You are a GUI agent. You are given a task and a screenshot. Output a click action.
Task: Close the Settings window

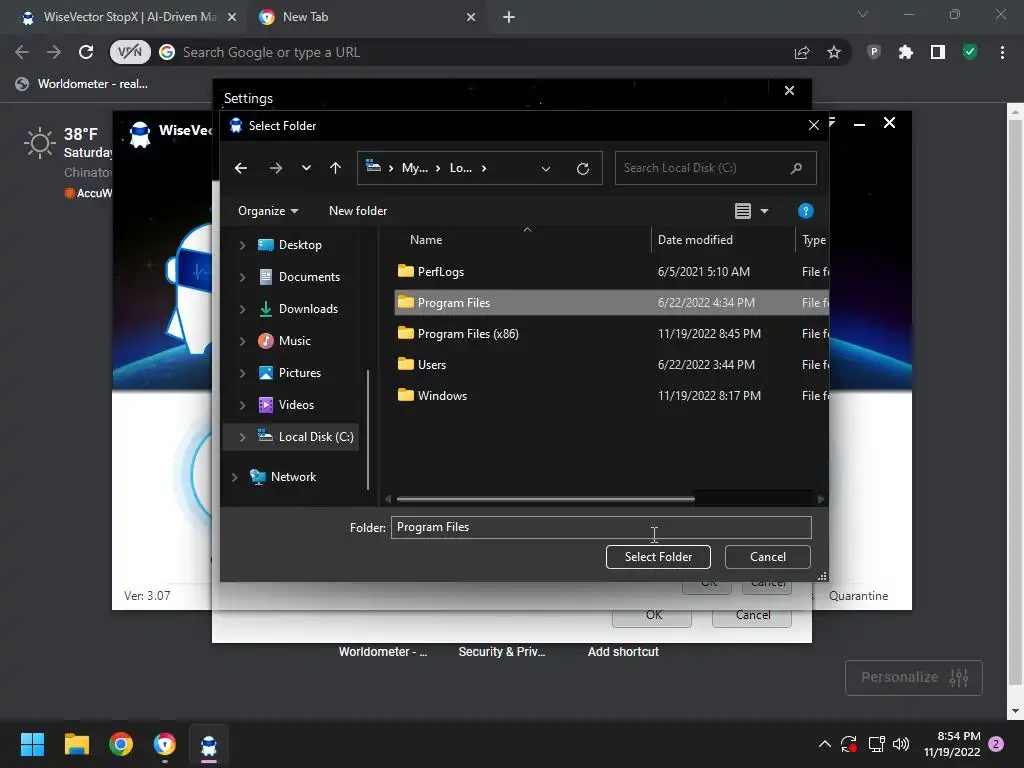pos(790,91)
